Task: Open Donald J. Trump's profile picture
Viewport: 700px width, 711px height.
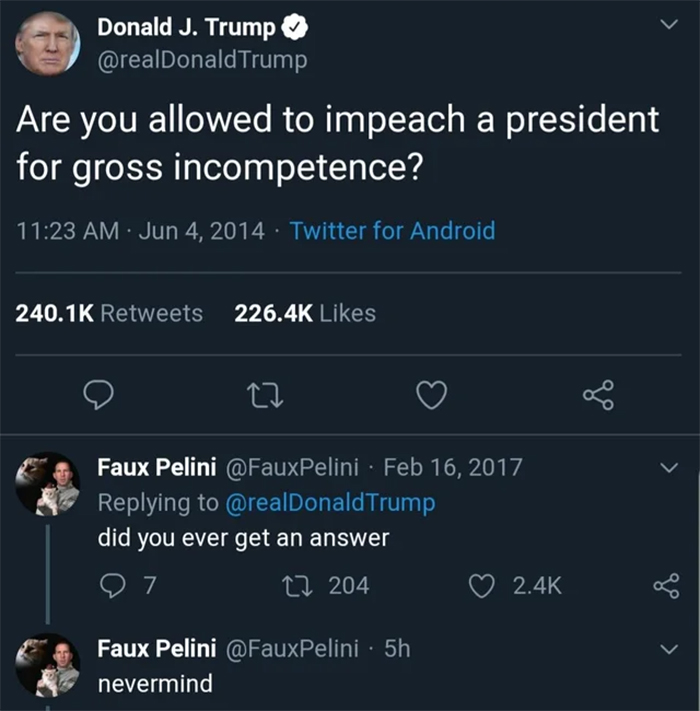Action: pyautogui.click(x=47, y=45)
